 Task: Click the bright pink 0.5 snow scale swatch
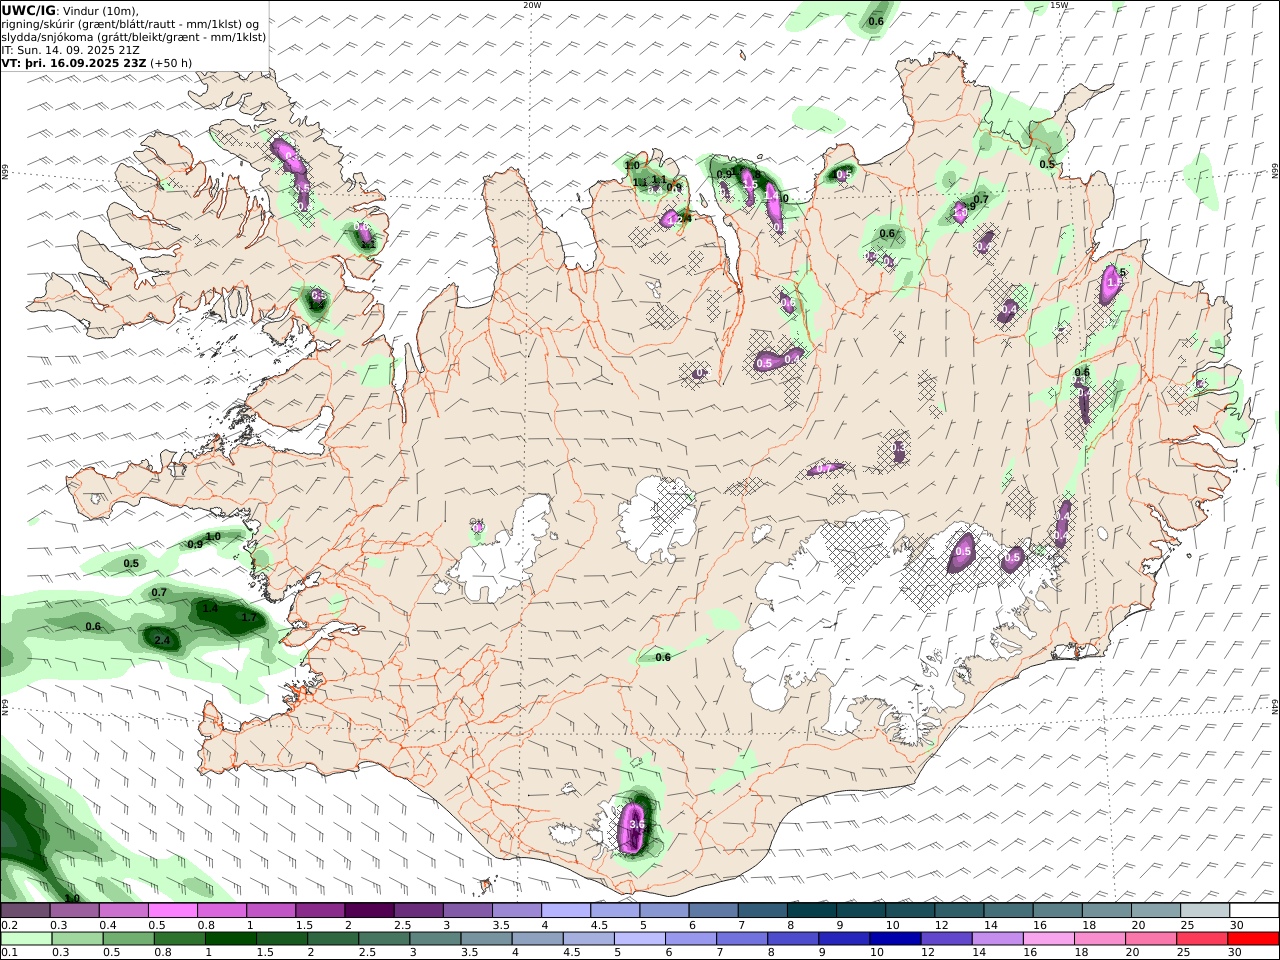click(172, 911)
